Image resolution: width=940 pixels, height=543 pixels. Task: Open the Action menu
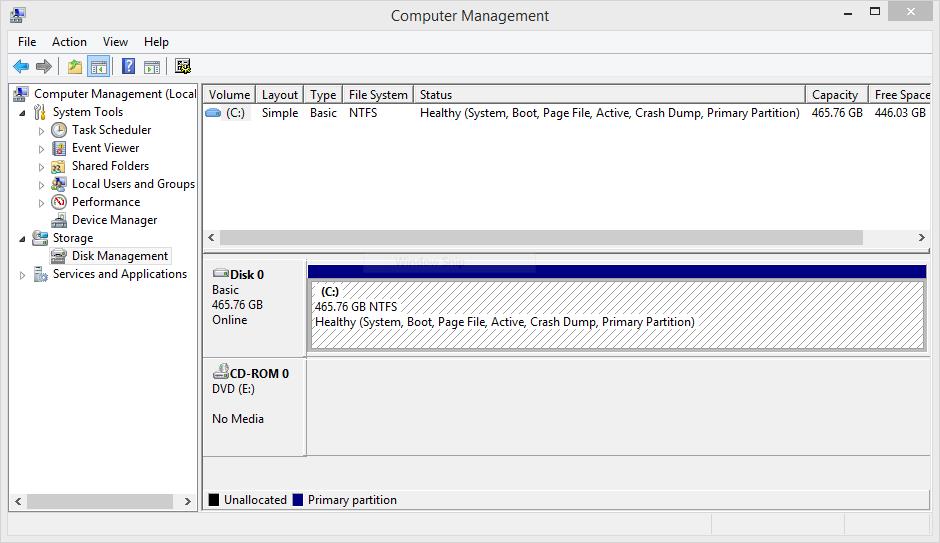point(69,42)
